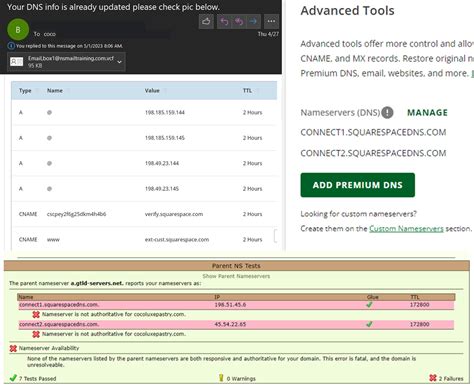This screenshot has width=474, height=386.
Task: Click the Reply arrow icon
Action: [224, 22]
